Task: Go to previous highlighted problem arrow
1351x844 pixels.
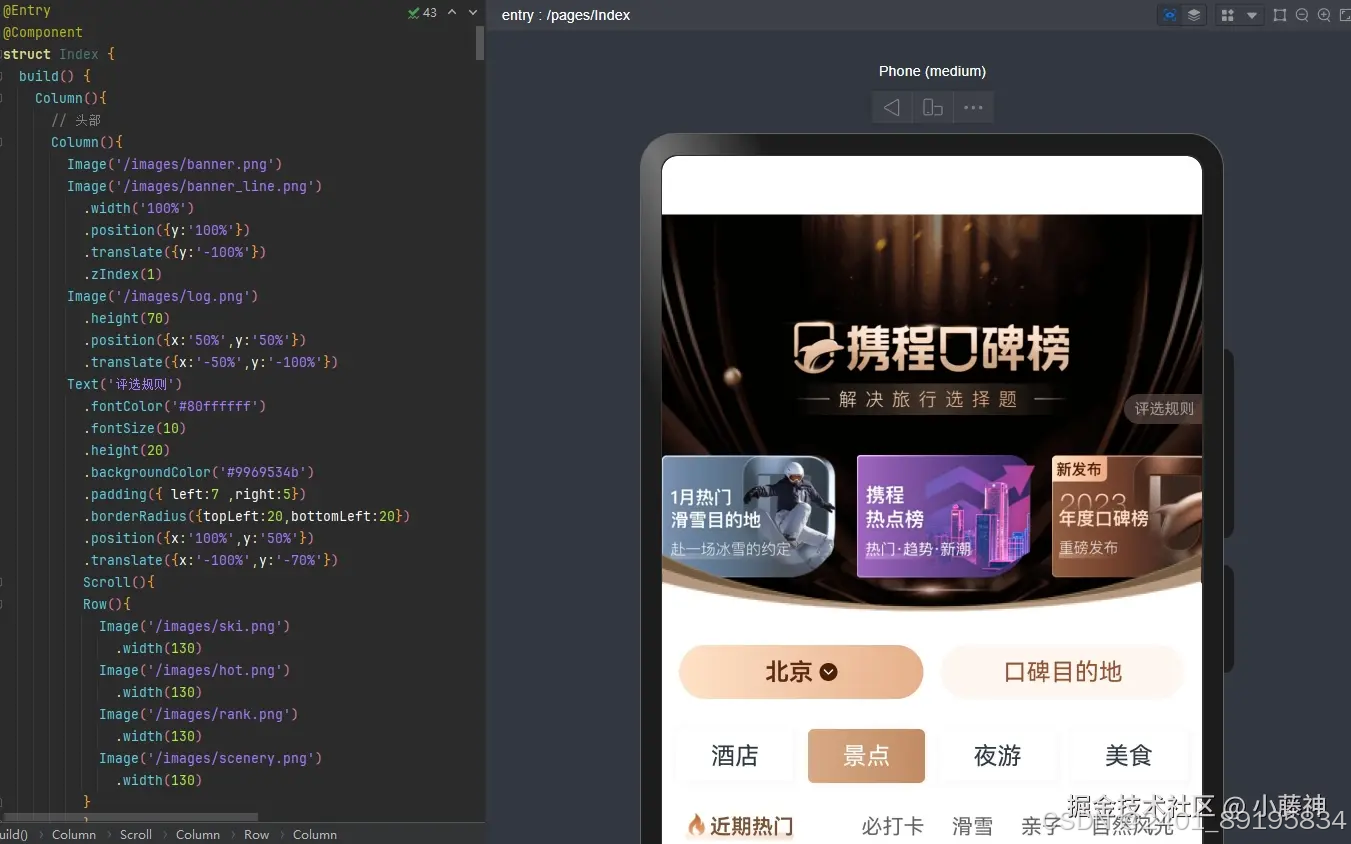Action: [452, 13]
